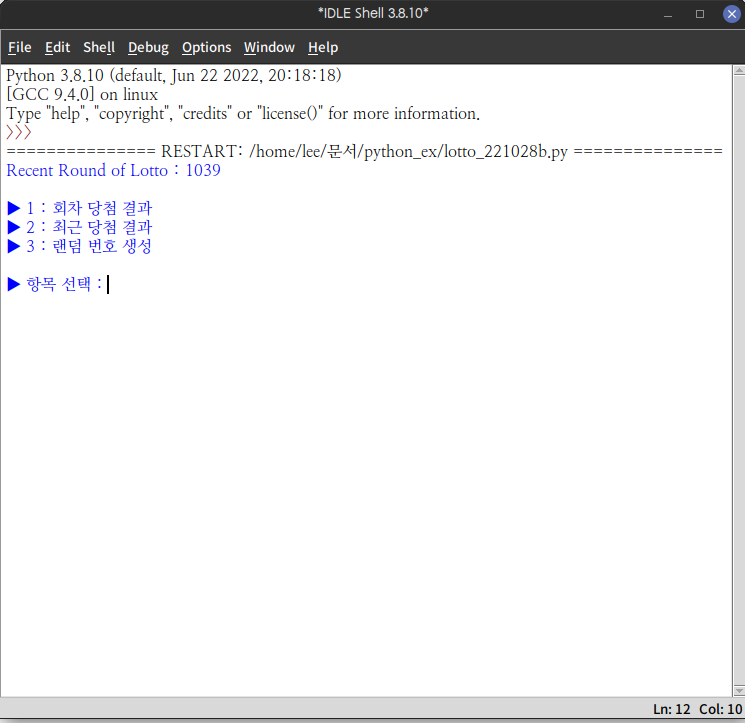Place cursor after the 항목 선택 prompt

click(x=109, y=285)
